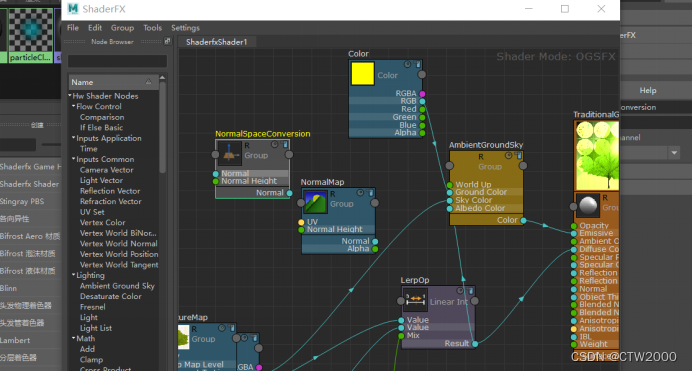Image resolution: width=693 pixels, height=372 pixels.
Task: Click the Help button in right panel
Action: [x=648, y=90]
